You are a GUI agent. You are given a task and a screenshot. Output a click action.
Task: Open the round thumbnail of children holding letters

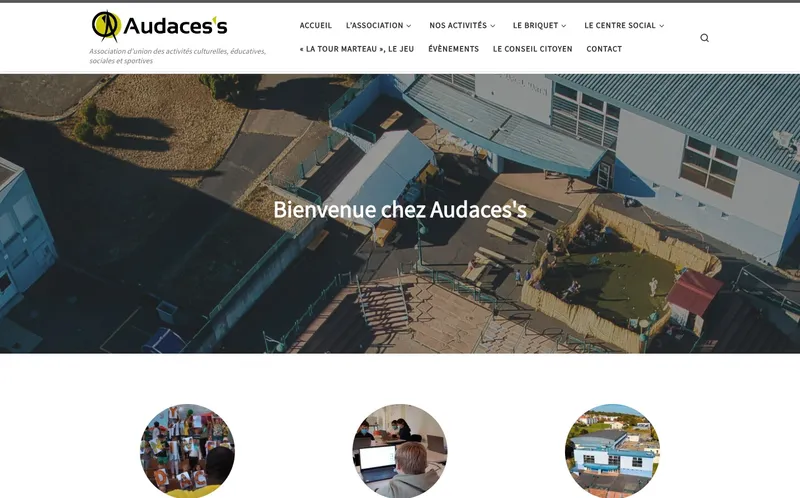(x=187, y=451)
